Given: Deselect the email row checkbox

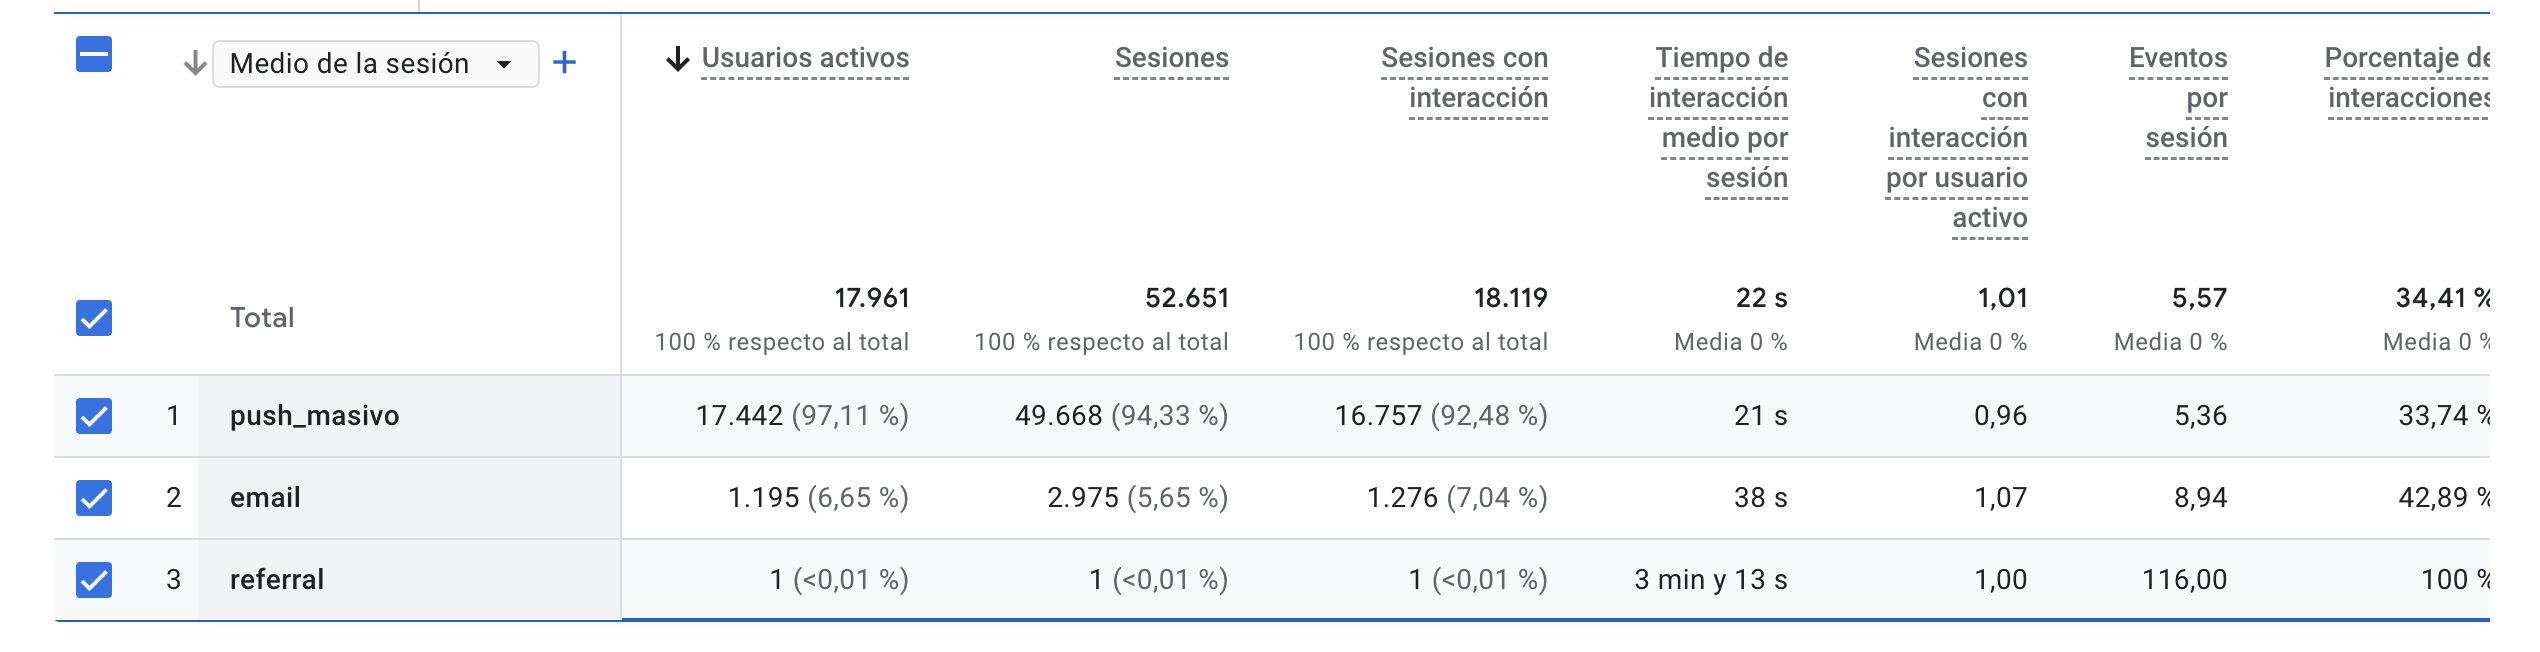Looking at the screenshot, I should pos(94,498).
